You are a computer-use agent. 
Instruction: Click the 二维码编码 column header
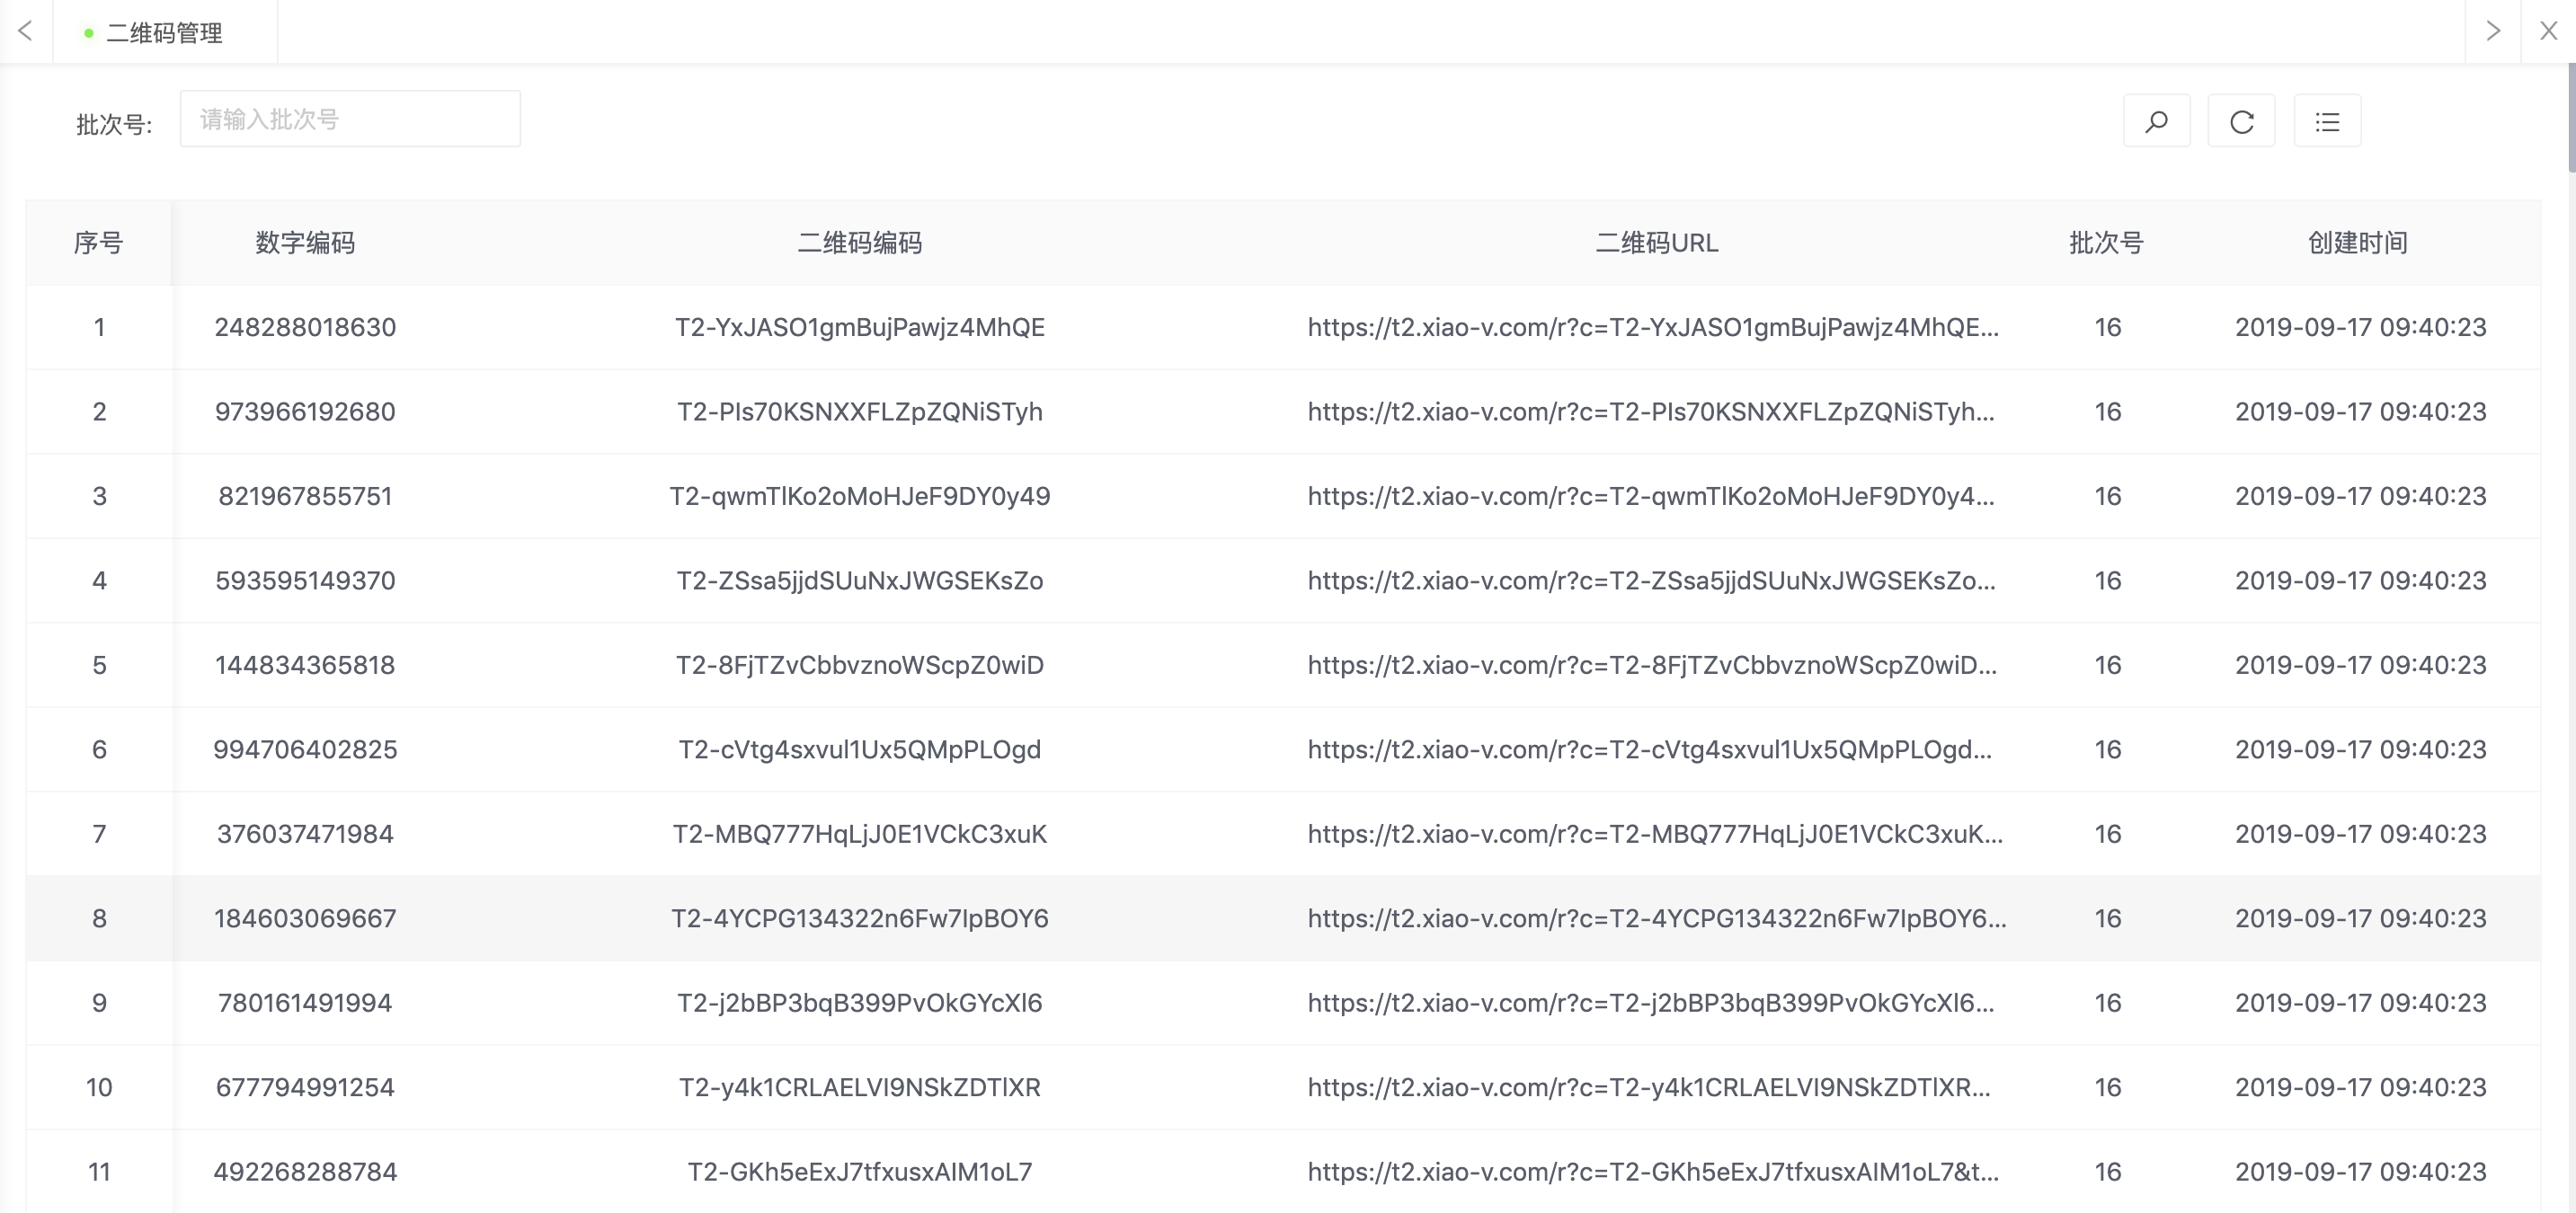pyautogui.click(x=859, y=243)
